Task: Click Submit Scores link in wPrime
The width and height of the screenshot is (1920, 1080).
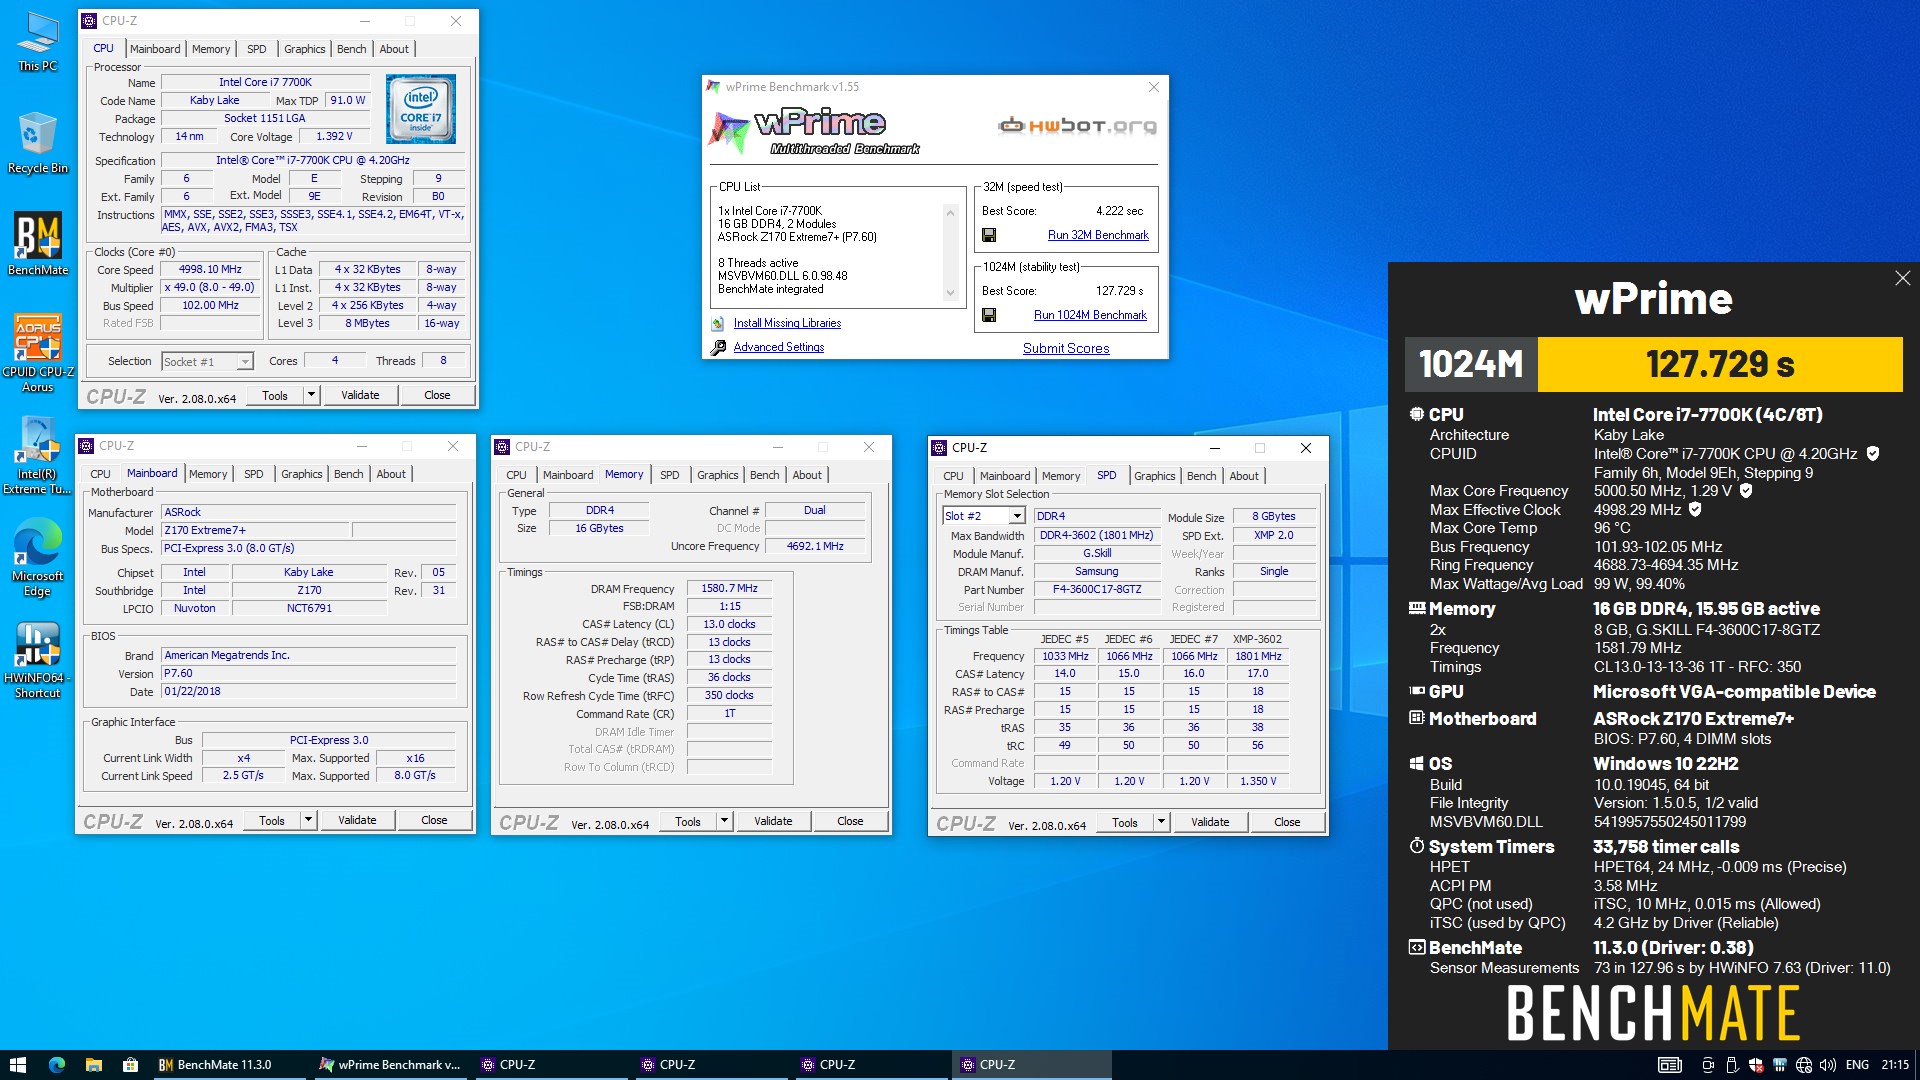Action: click(1066, 348)
